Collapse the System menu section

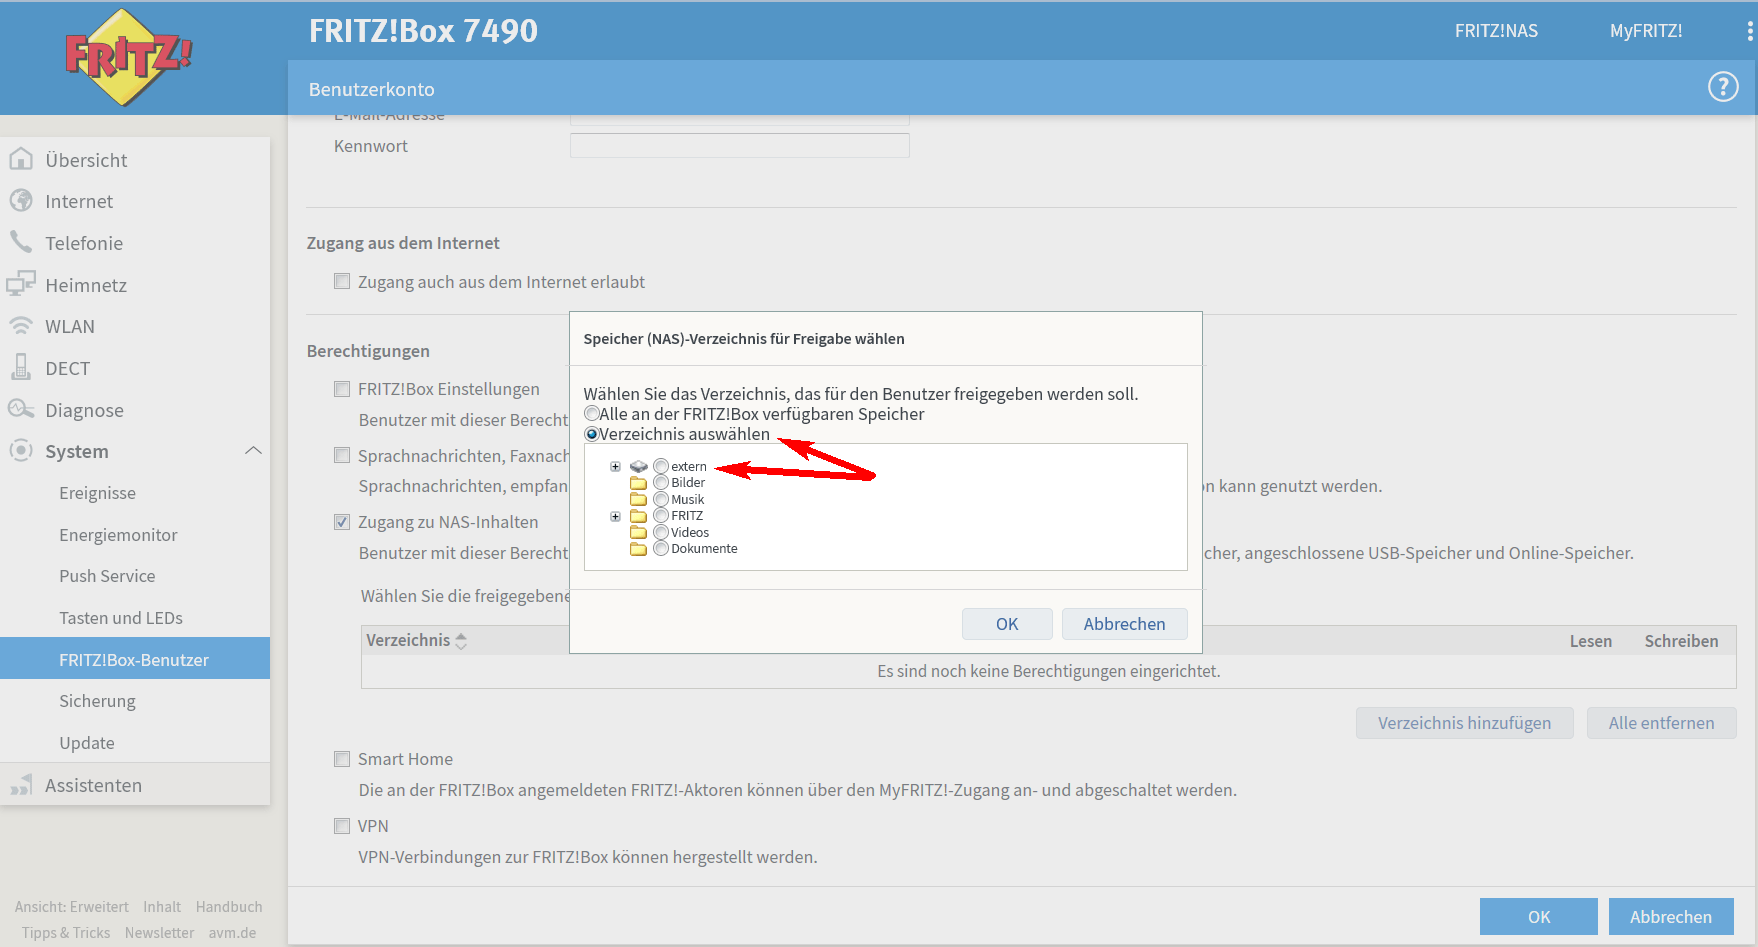(253, 451)
